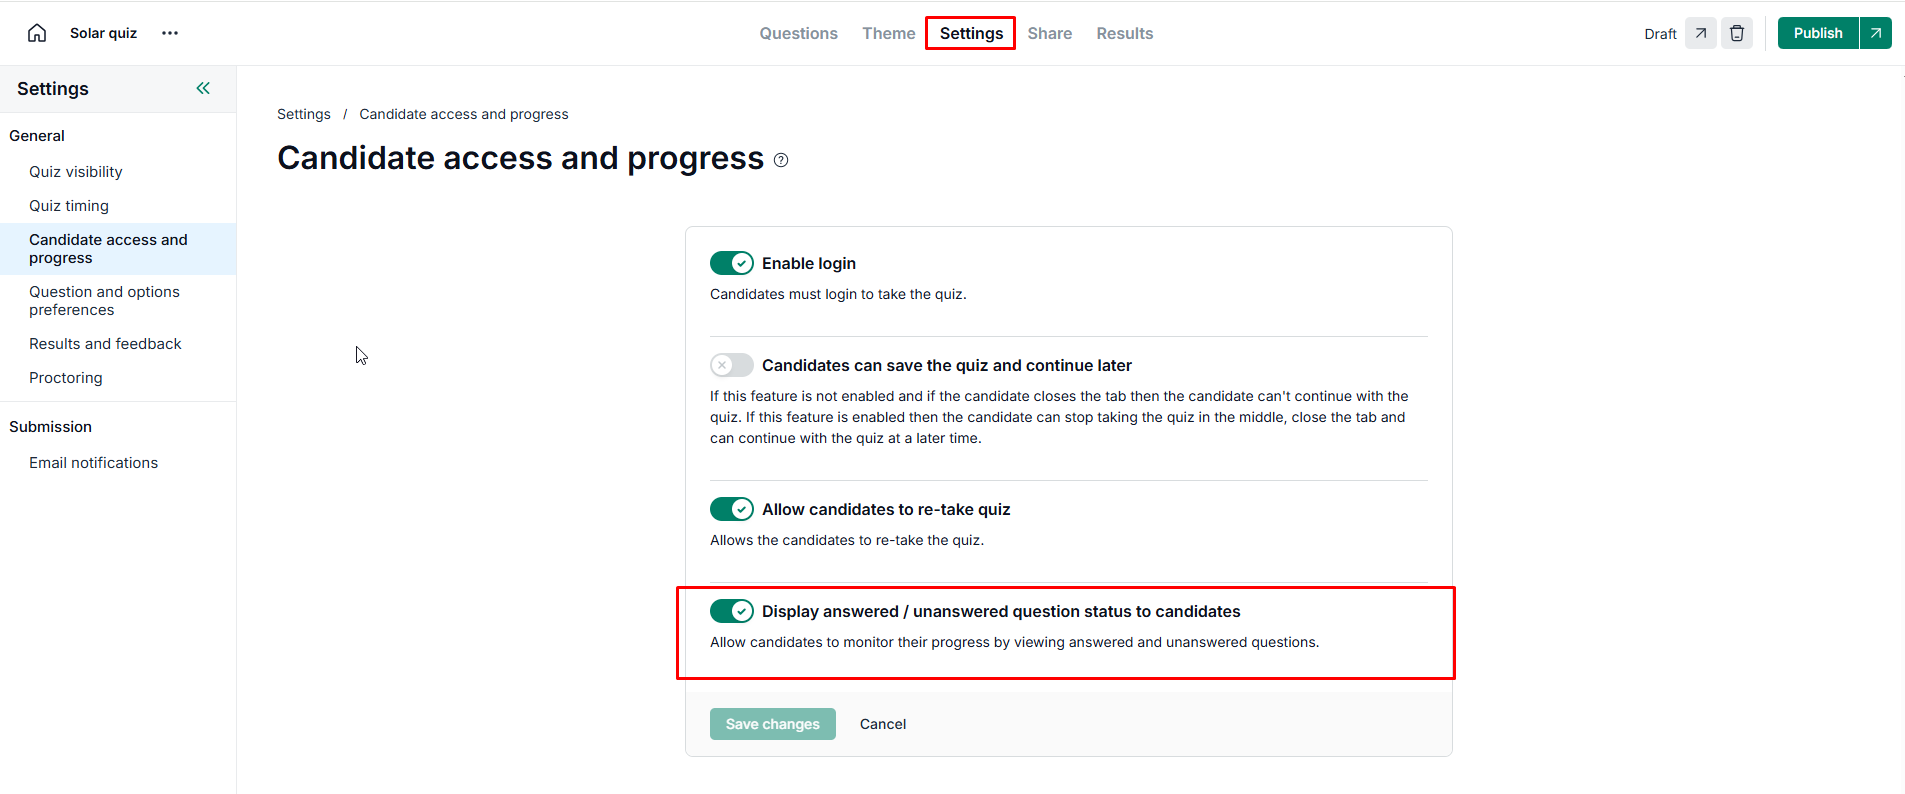Open the Theme tab

pyautogui.click(x=888, y=33)
